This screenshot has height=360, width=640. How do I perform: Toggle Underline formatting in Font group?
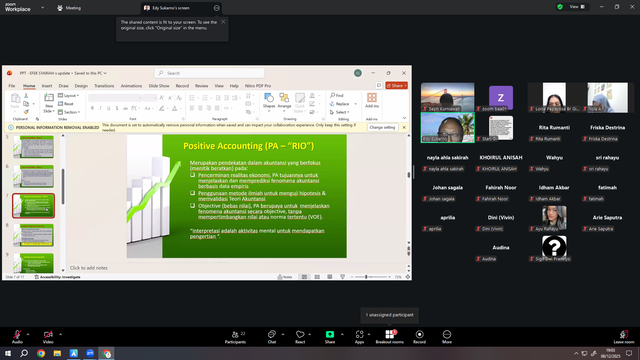pos(109,108)
